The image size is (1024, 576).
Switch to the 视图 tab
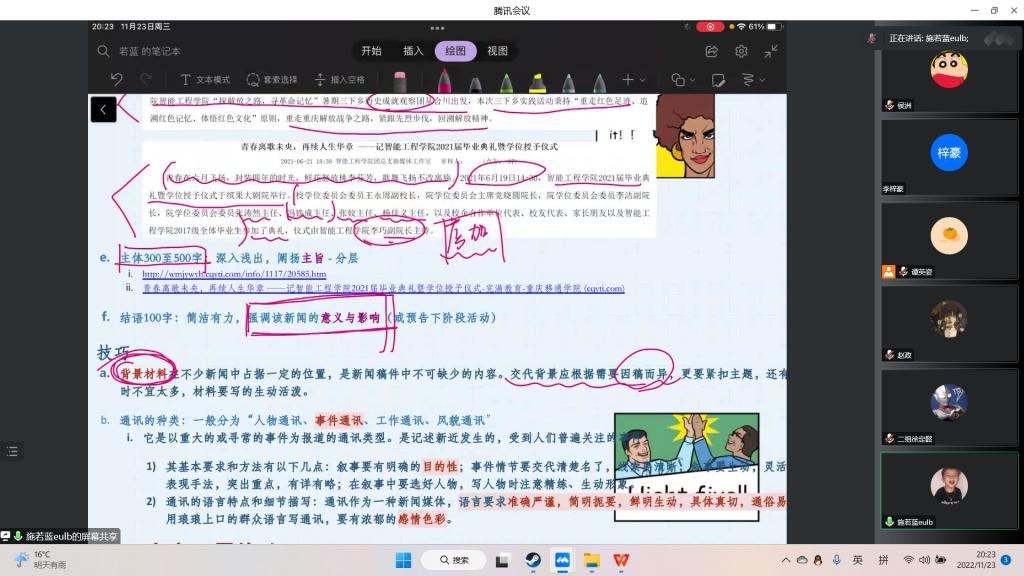pyautogui.click(x=497, y=51)
